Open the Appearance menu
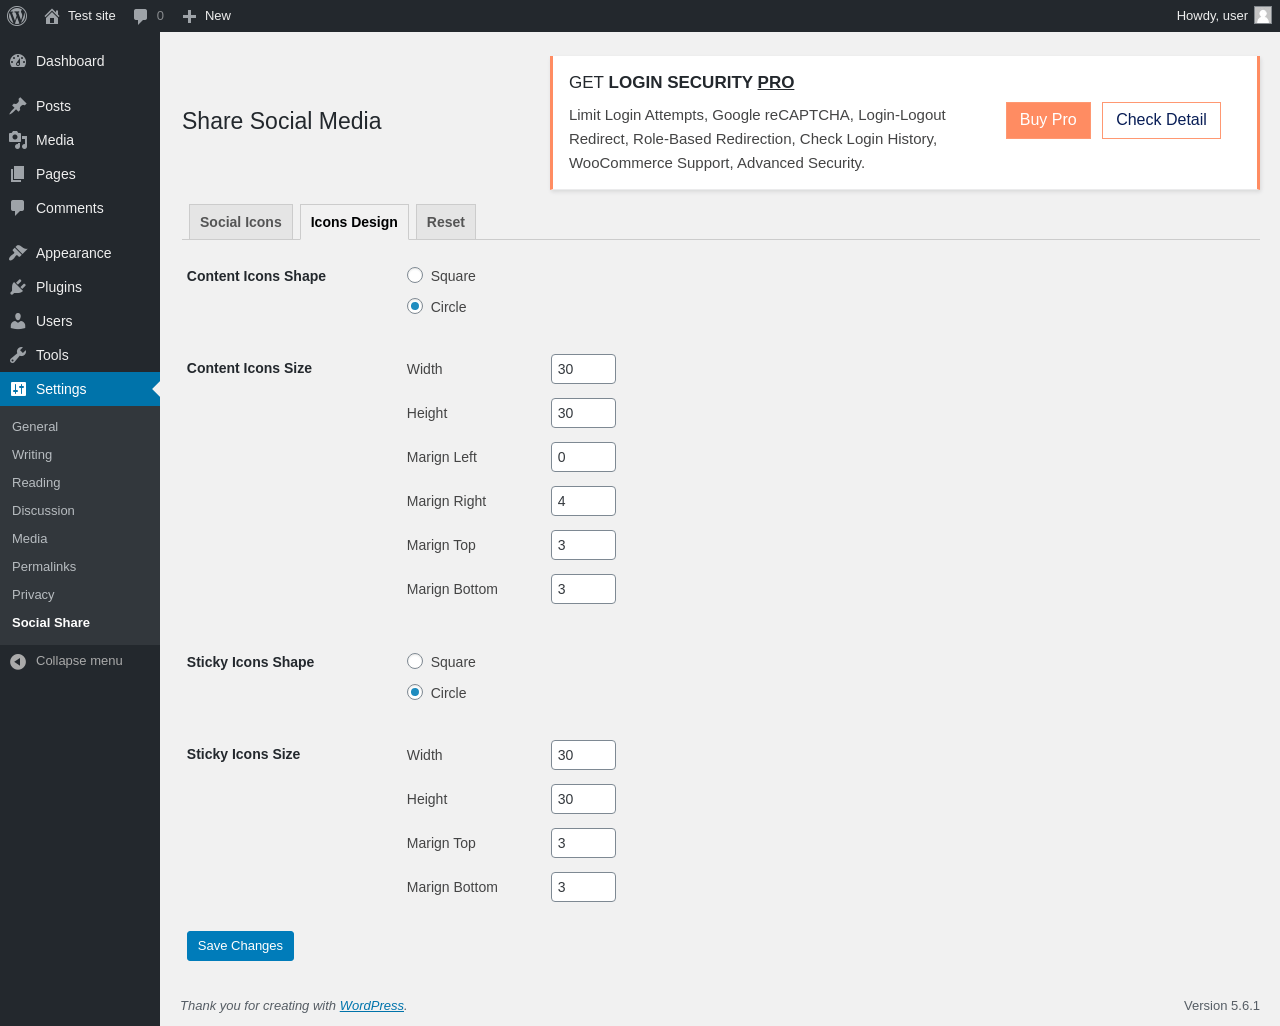 [x=80, y=253]
